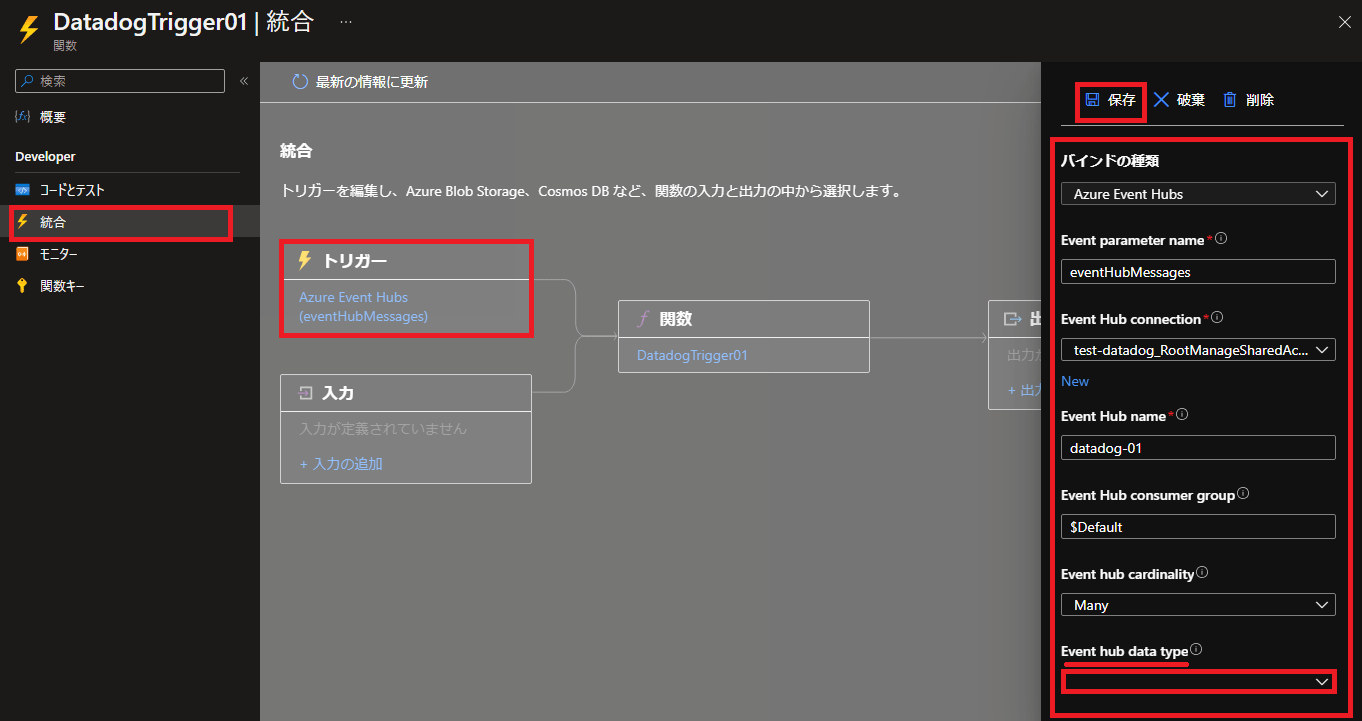Viewport: 1362px width, 721px height.
Task: Click info icon beside Event Hub name
Action: pyautogui.click(x=1182, y=414)
